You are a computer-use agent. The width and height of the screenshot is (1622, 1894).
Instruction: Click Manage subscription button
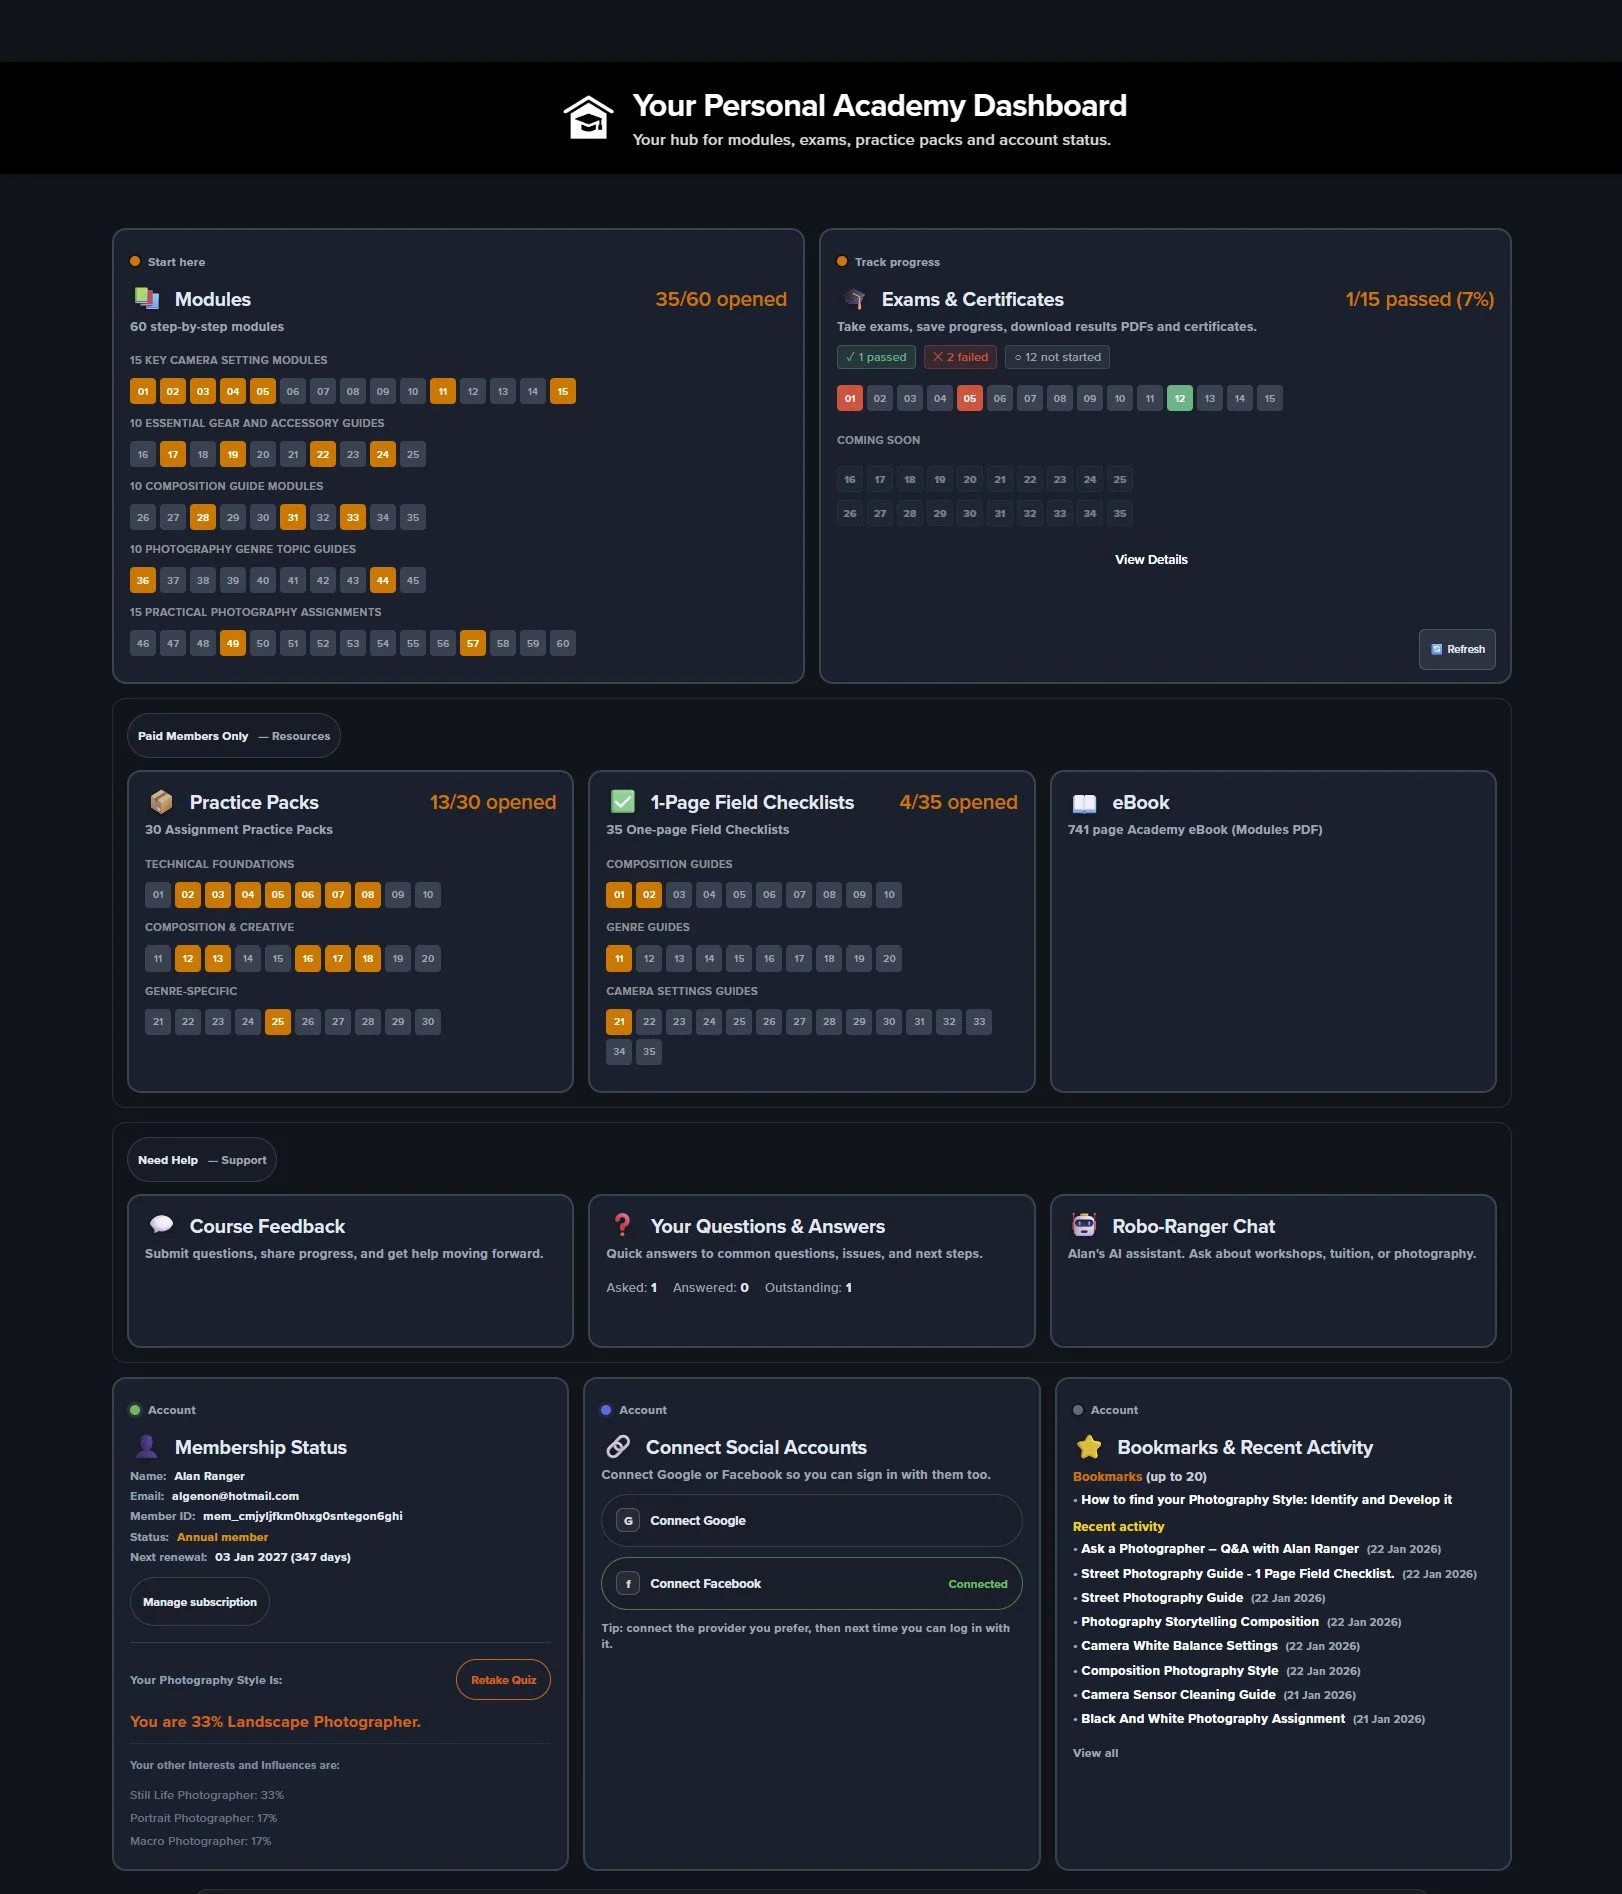(200, 1601)
